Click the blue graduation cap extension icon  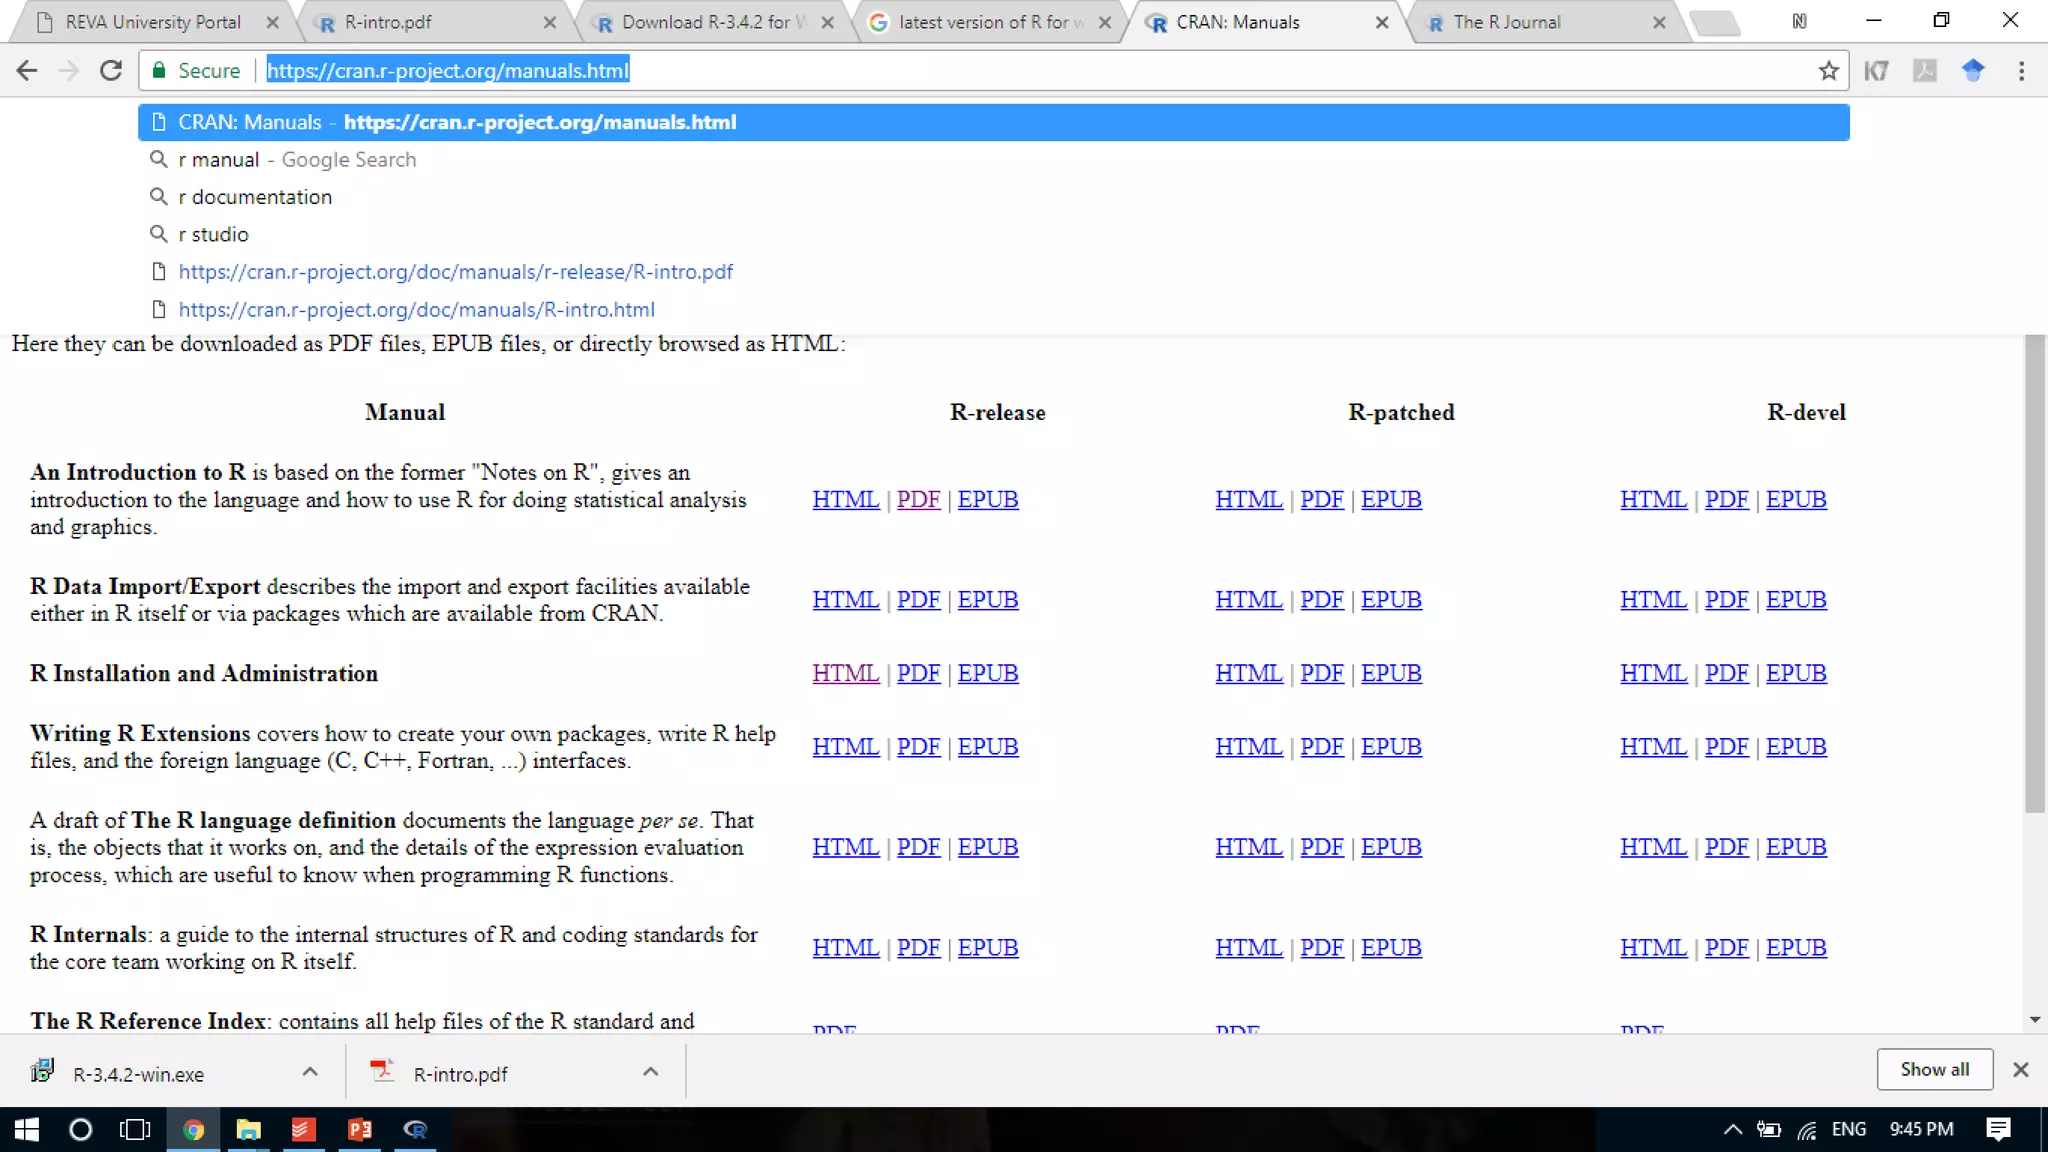(1972, 71)
